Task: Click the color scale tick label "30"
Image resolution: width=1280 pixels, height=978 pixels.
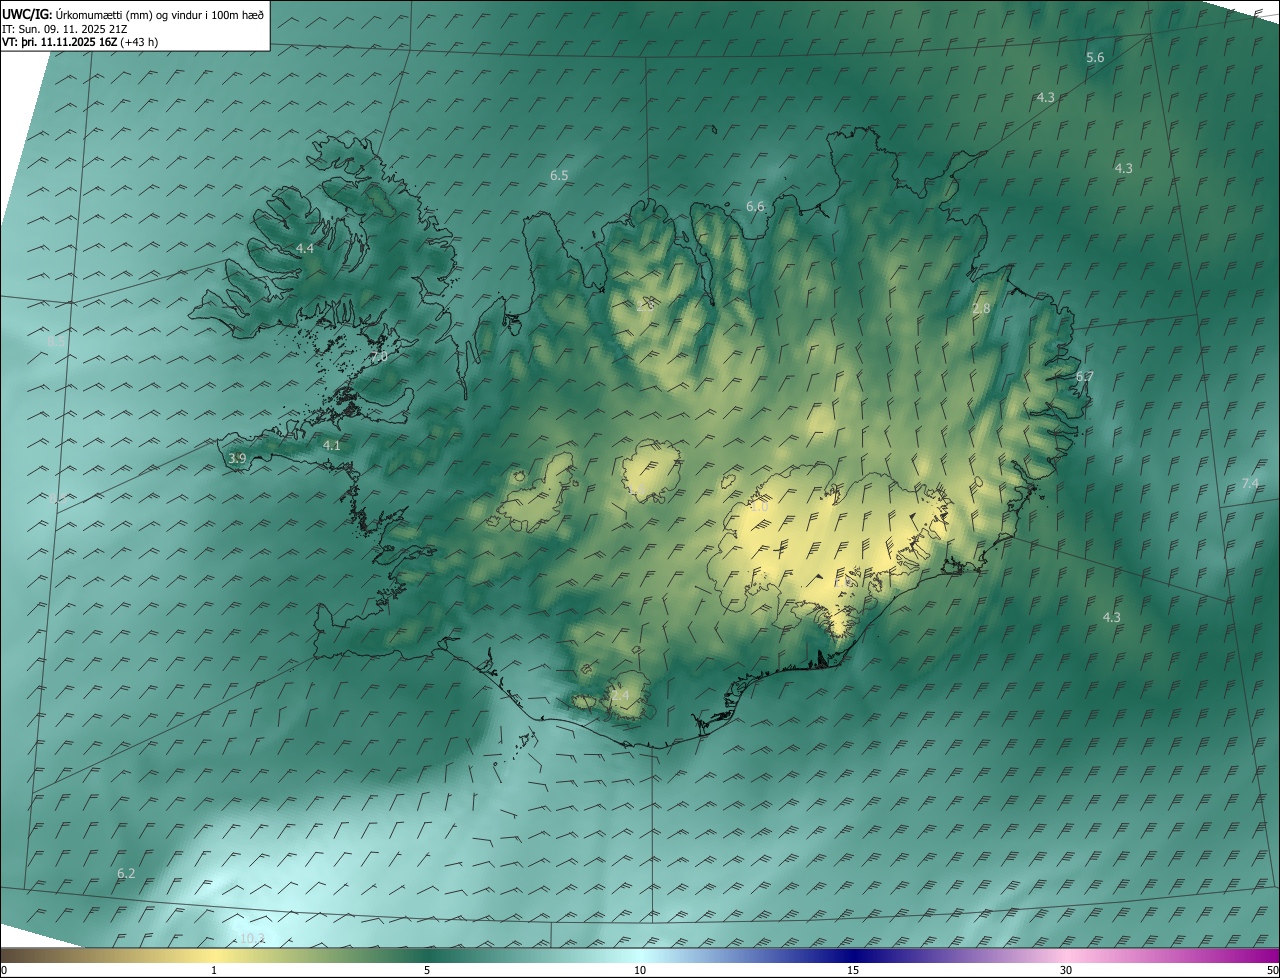Action: [1066, 970]
